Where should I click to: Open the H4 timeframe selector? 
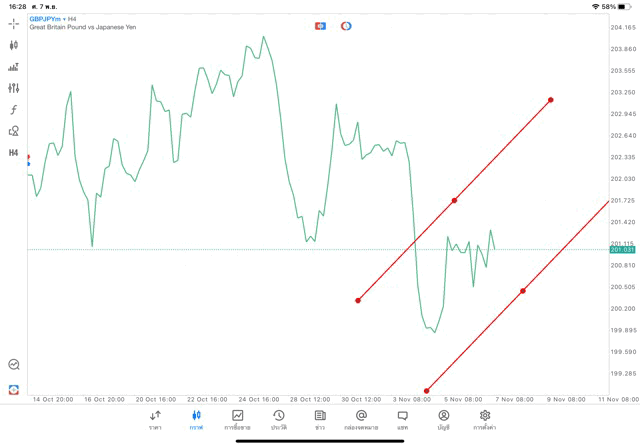14,153
